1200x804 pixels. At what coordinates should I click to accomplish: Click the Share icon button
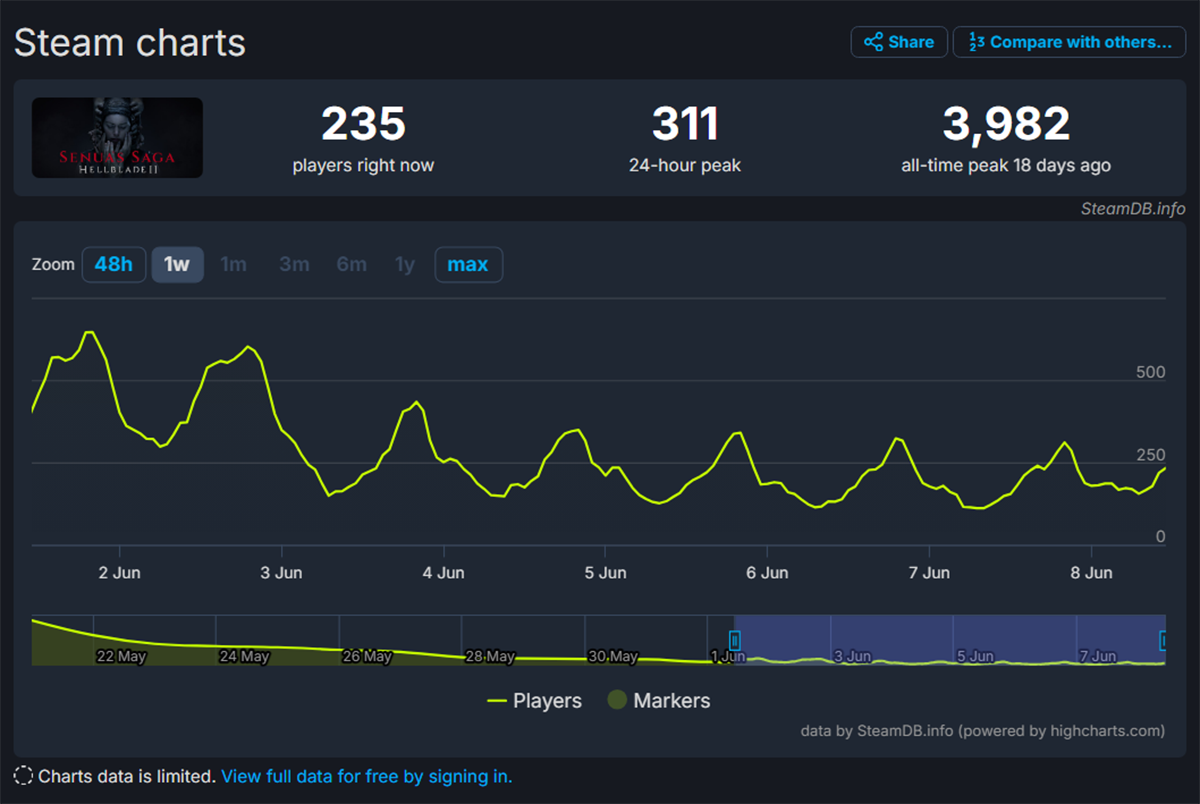pos(899,42)
